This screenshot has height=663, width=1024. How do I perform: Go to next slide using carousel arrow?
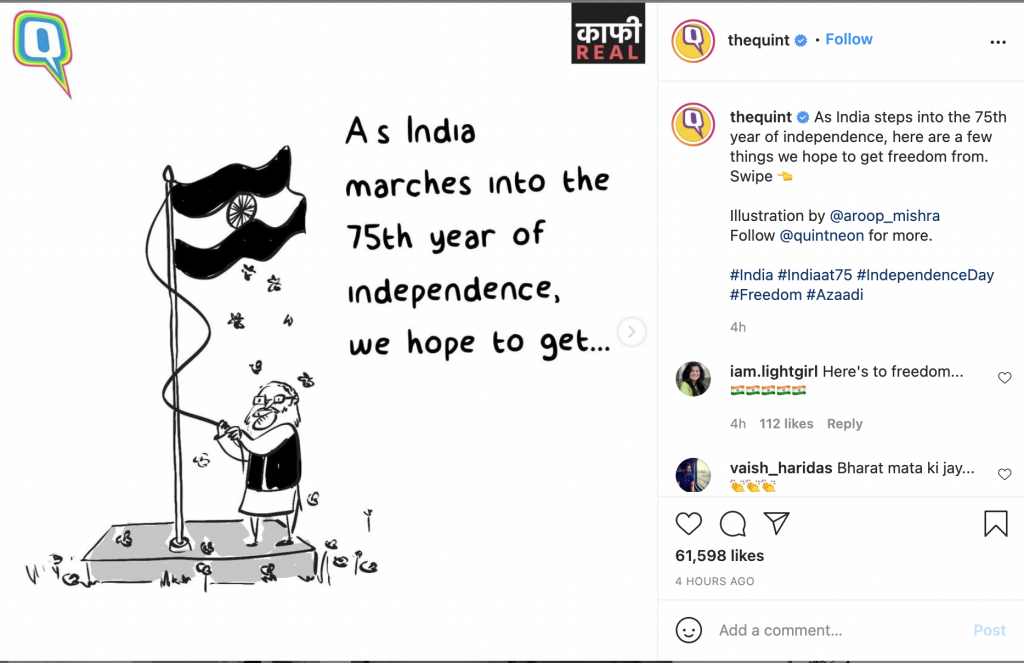(x=632, y=331)
